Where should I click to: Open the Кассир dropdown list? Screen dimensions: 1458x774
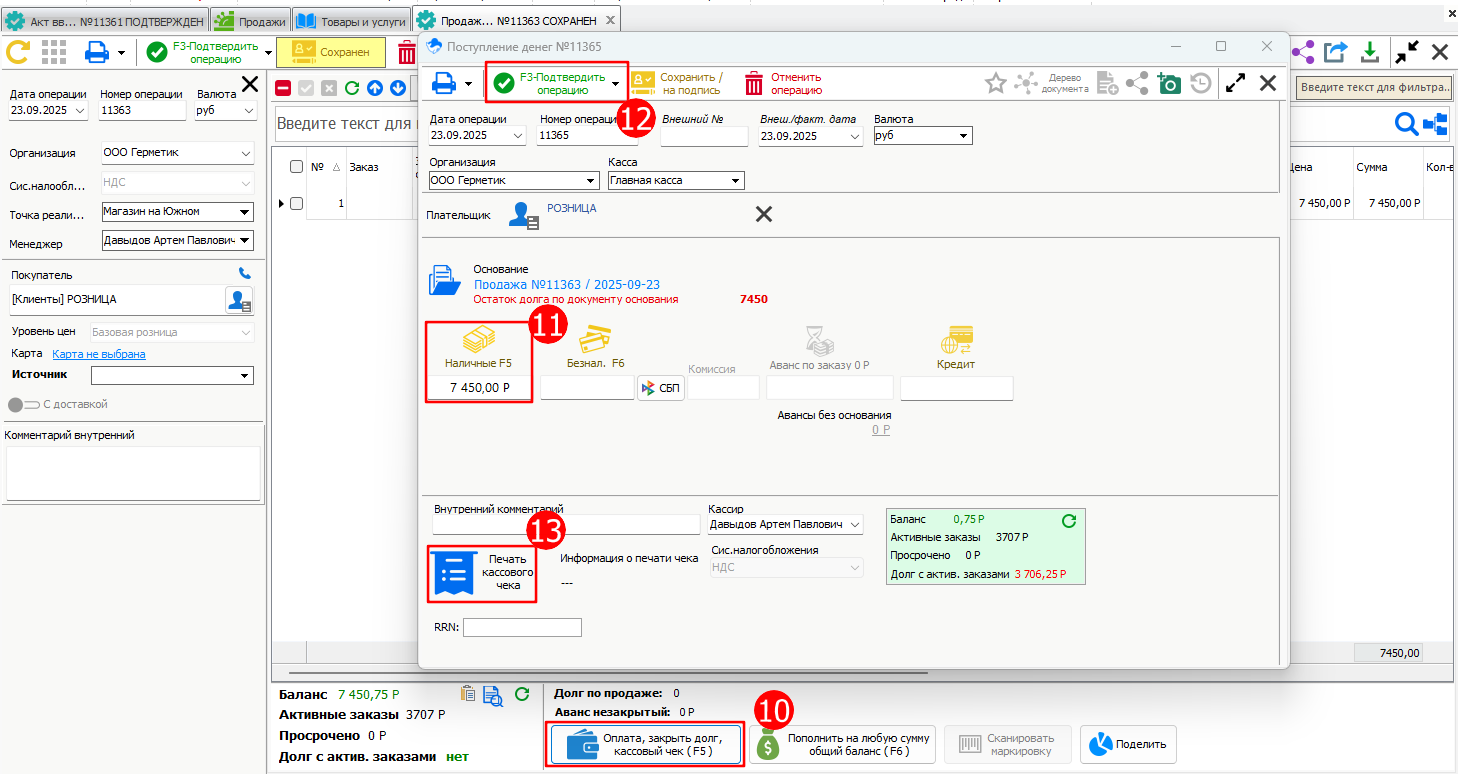854,524
